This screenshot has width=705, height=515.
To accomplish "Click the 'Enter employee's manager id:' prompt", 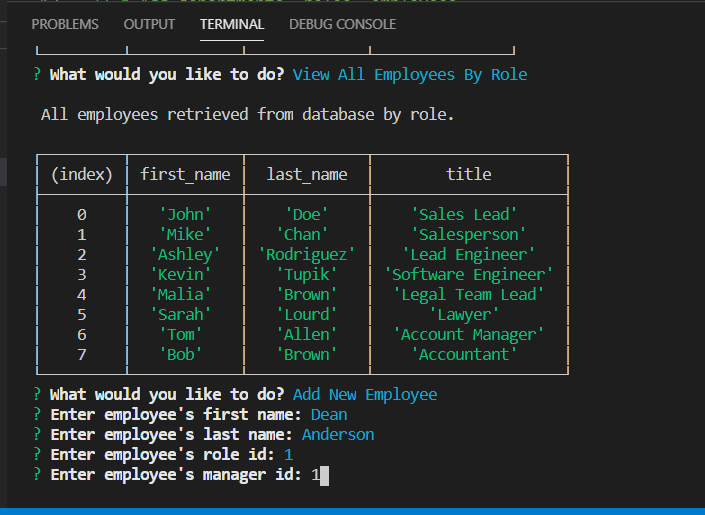I will [176, 475].
